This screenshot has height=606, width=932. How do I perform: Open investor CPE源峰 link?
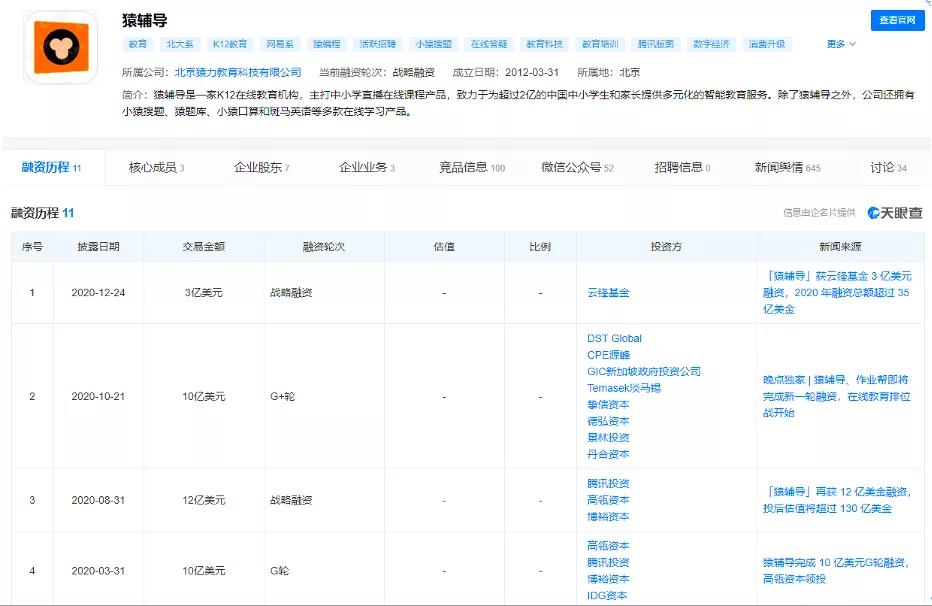pos(608,355)
